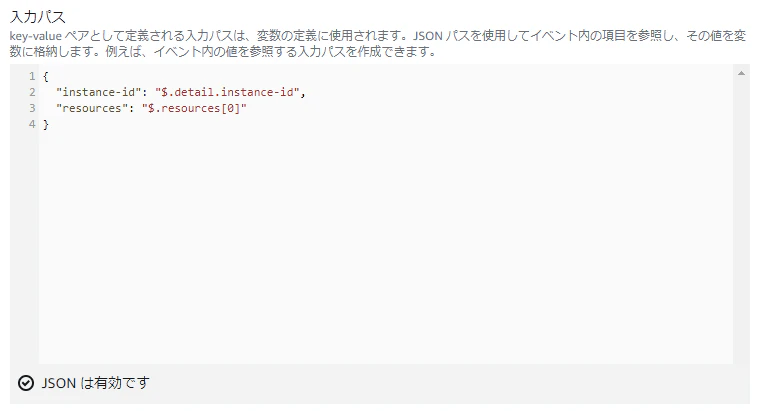Click line number 4 in gutter

32,124
